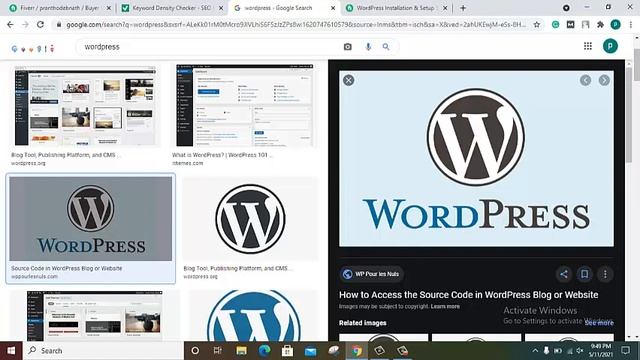640x360 pixels.
Task: Open Mail app from the taskbar
Action: pos(310,351)
